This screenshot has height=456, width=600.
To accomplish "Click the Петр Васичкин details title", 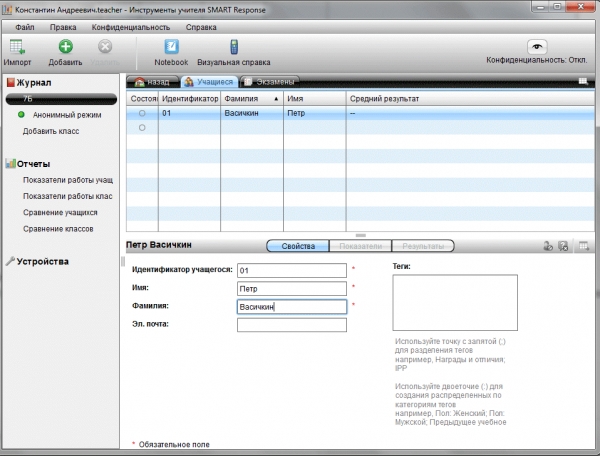I will click(x=159, y=245).
